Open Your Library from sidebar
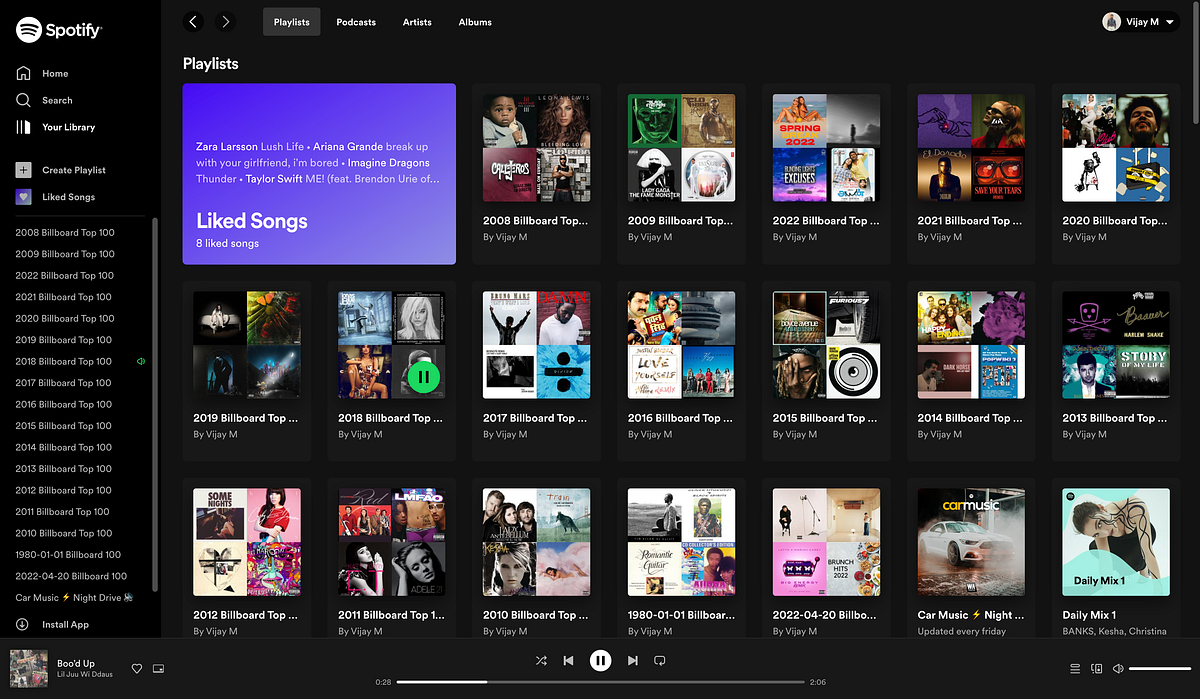 click(x=22, y=127)
